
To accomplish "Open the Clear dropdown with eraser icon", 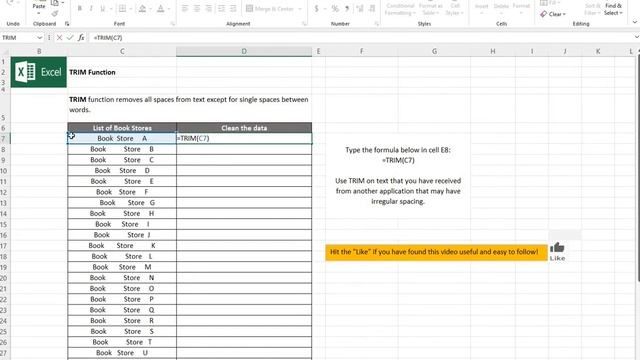I will coord(553,14).
